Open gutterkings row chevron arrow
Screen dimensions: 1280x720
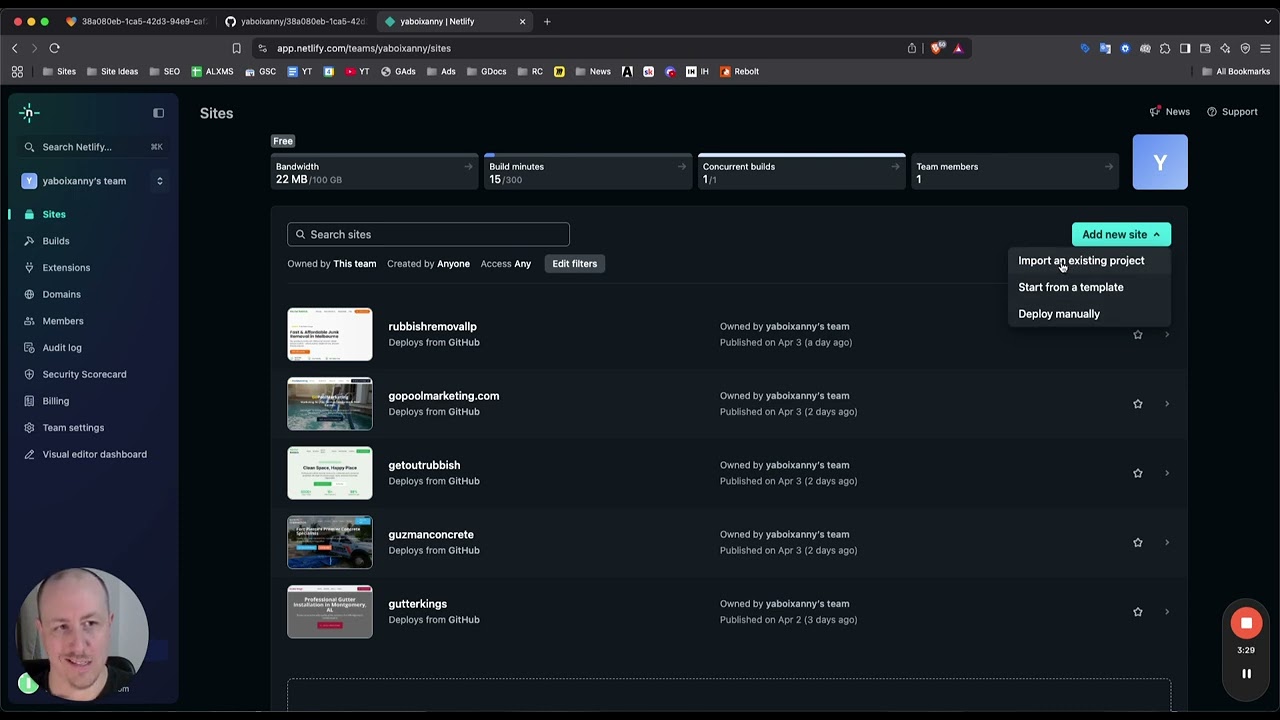click(1166, 612)
